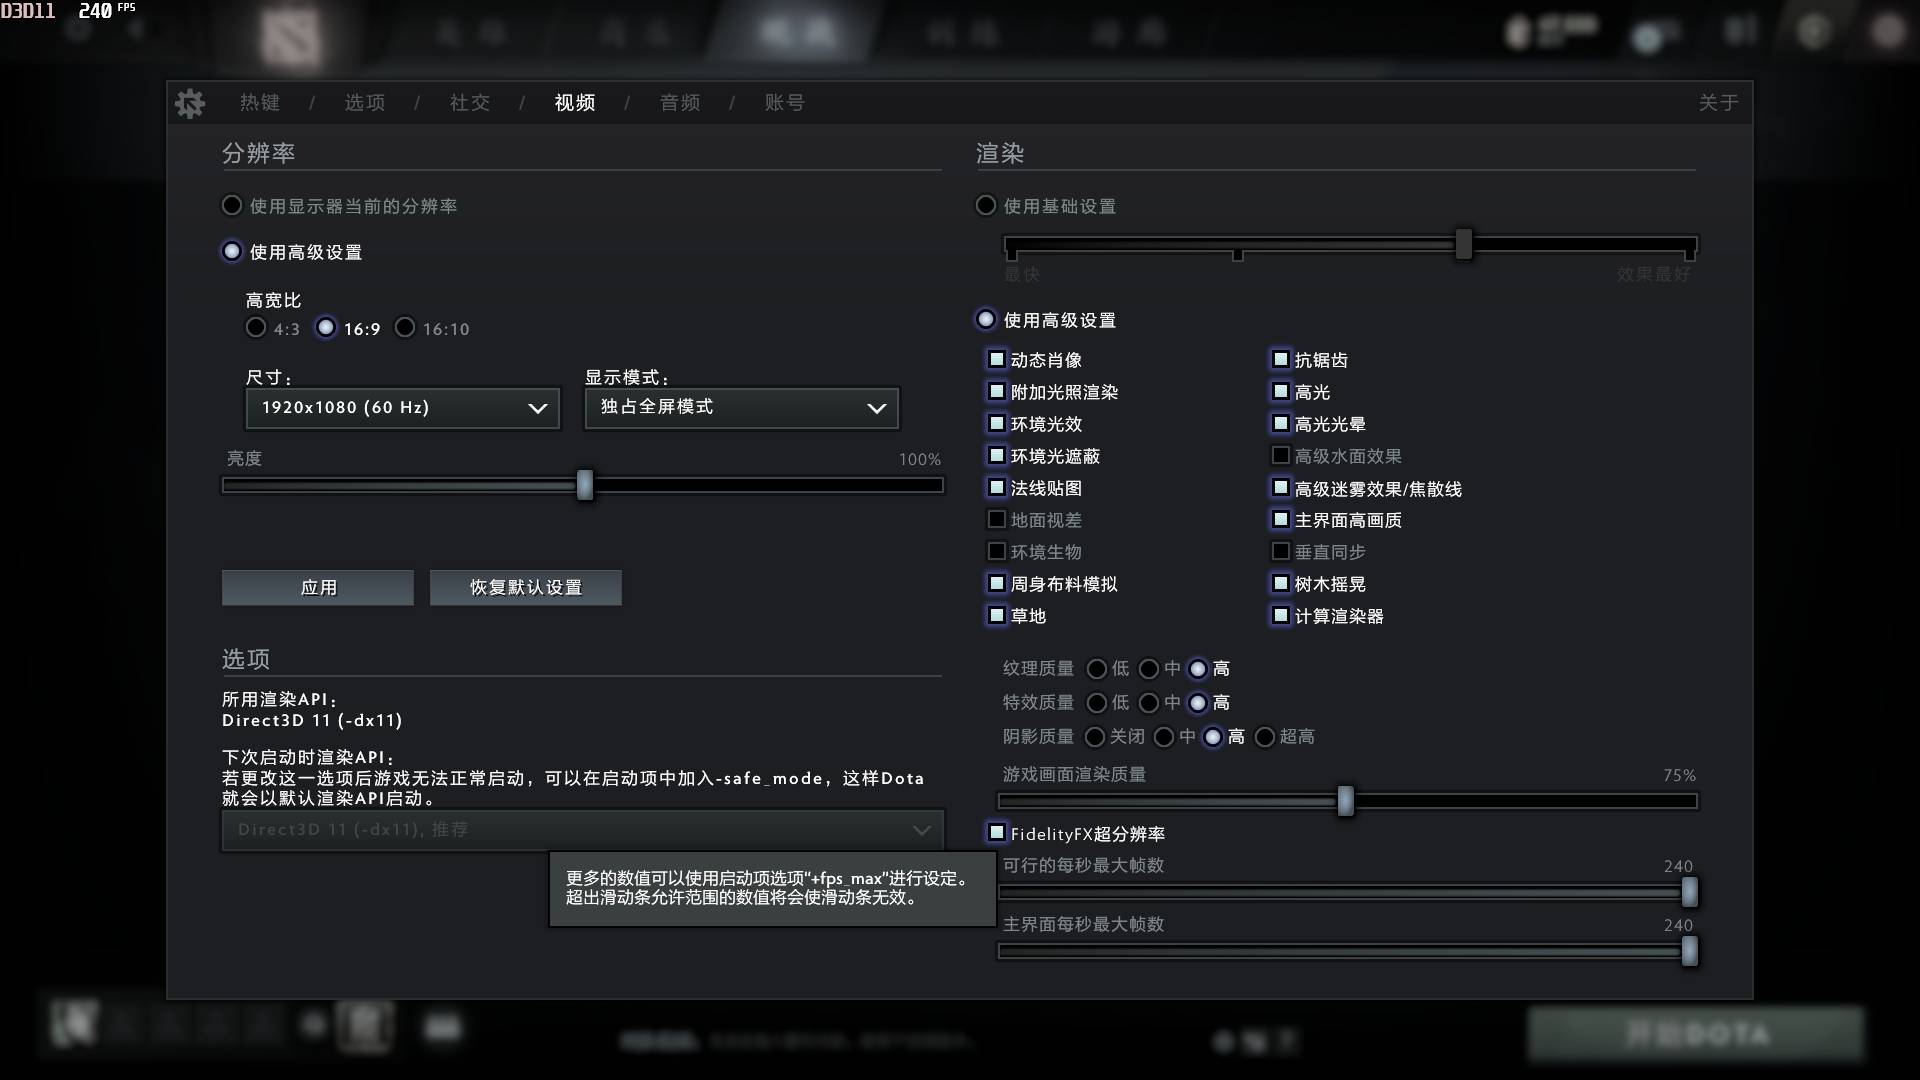Click the blurred Dota 2 logo icon
The height and width of the screenshot is (1080, 1920).
[x=291, y=37]
